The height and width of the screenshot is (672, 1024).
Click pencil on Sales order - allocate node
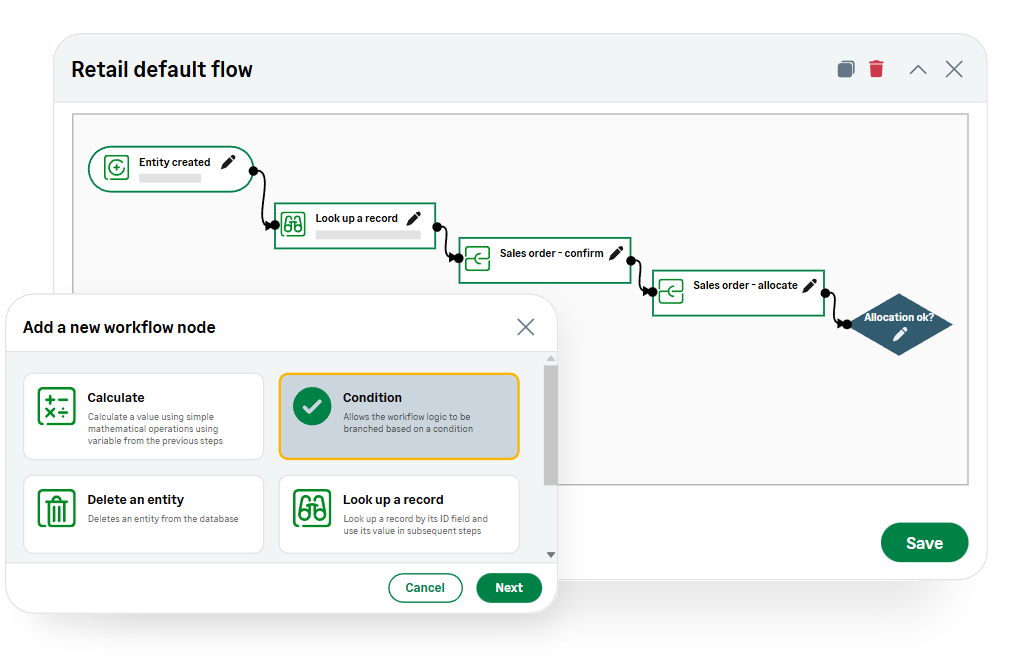(810, 285)
